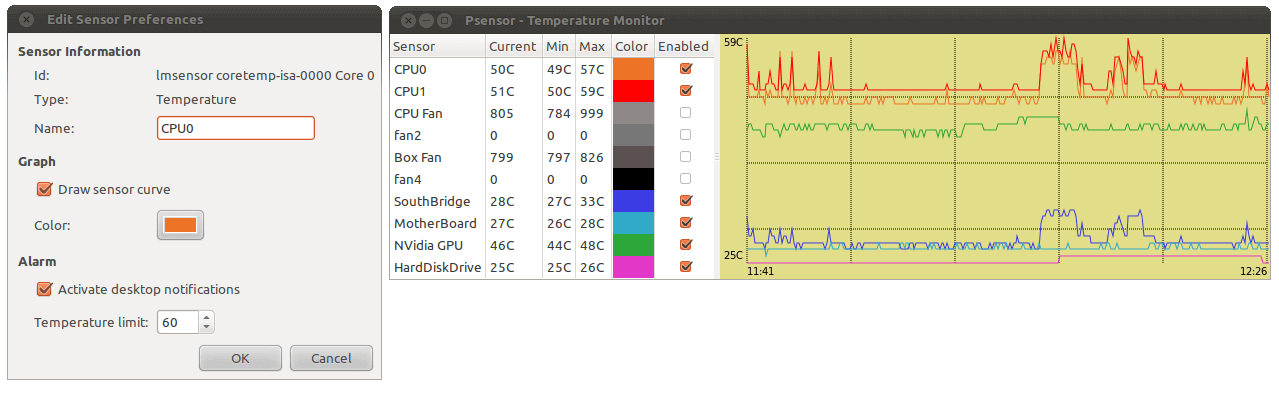Viewport: 1279px width, 400px height.
Task: Sort table by Max column header
Action: point(592,46)
